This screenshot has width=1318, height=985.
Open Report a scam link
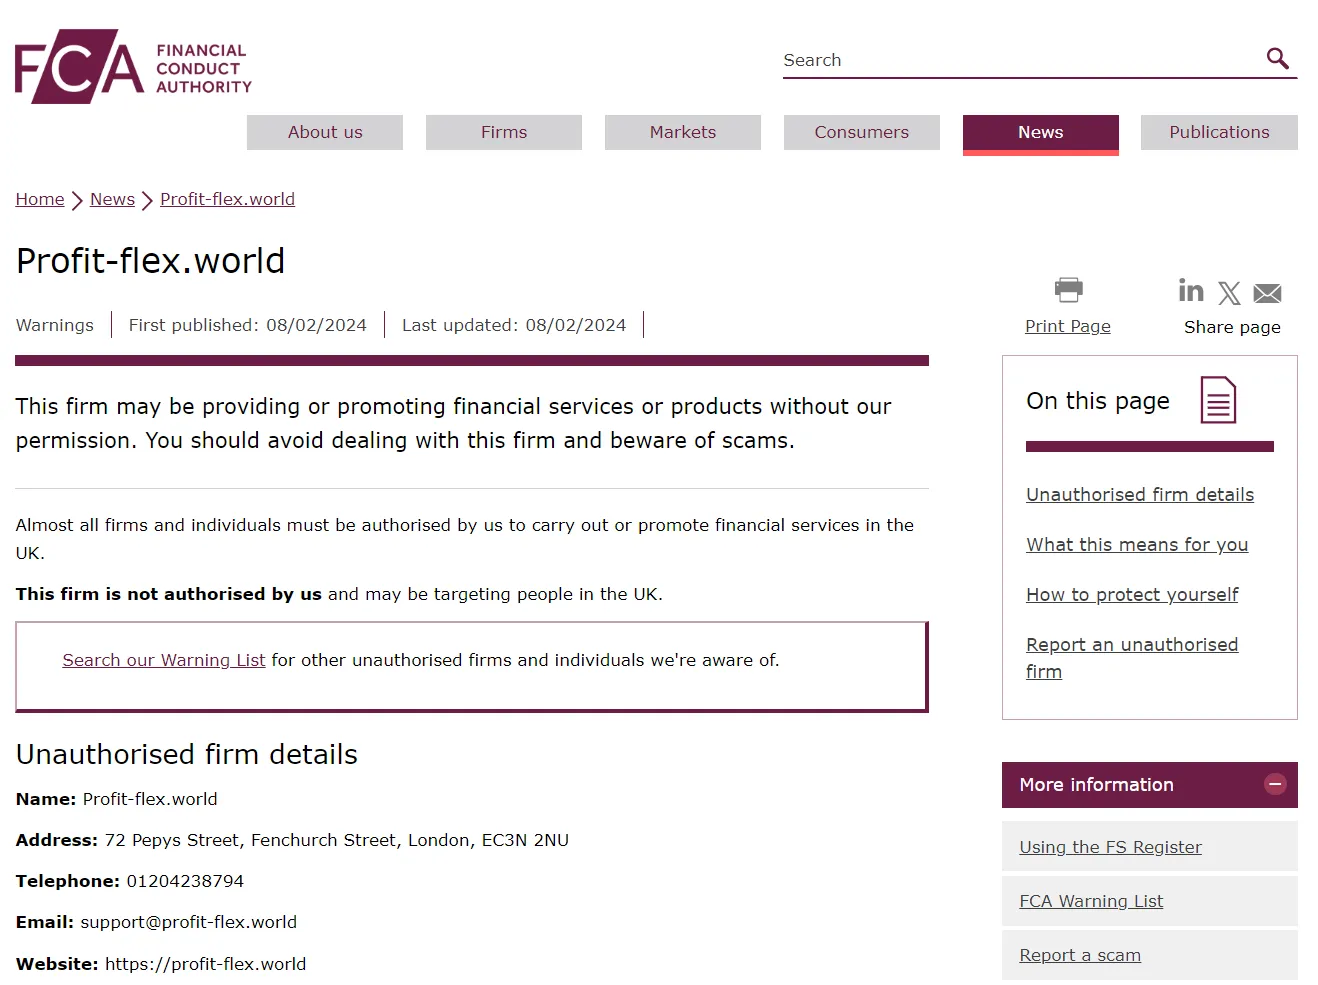coord(1079,955)
